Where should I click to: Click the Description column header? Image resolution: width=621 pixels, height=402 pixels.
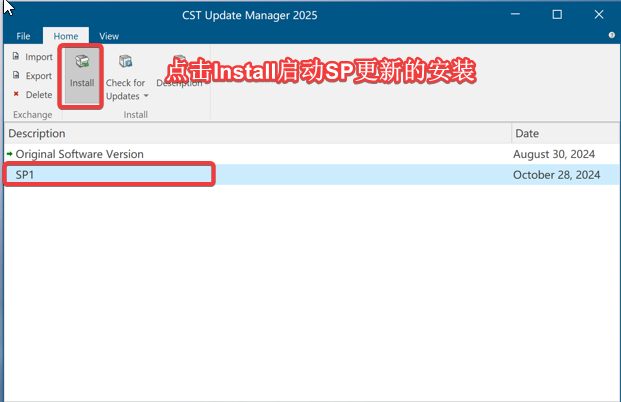[257, 133]
